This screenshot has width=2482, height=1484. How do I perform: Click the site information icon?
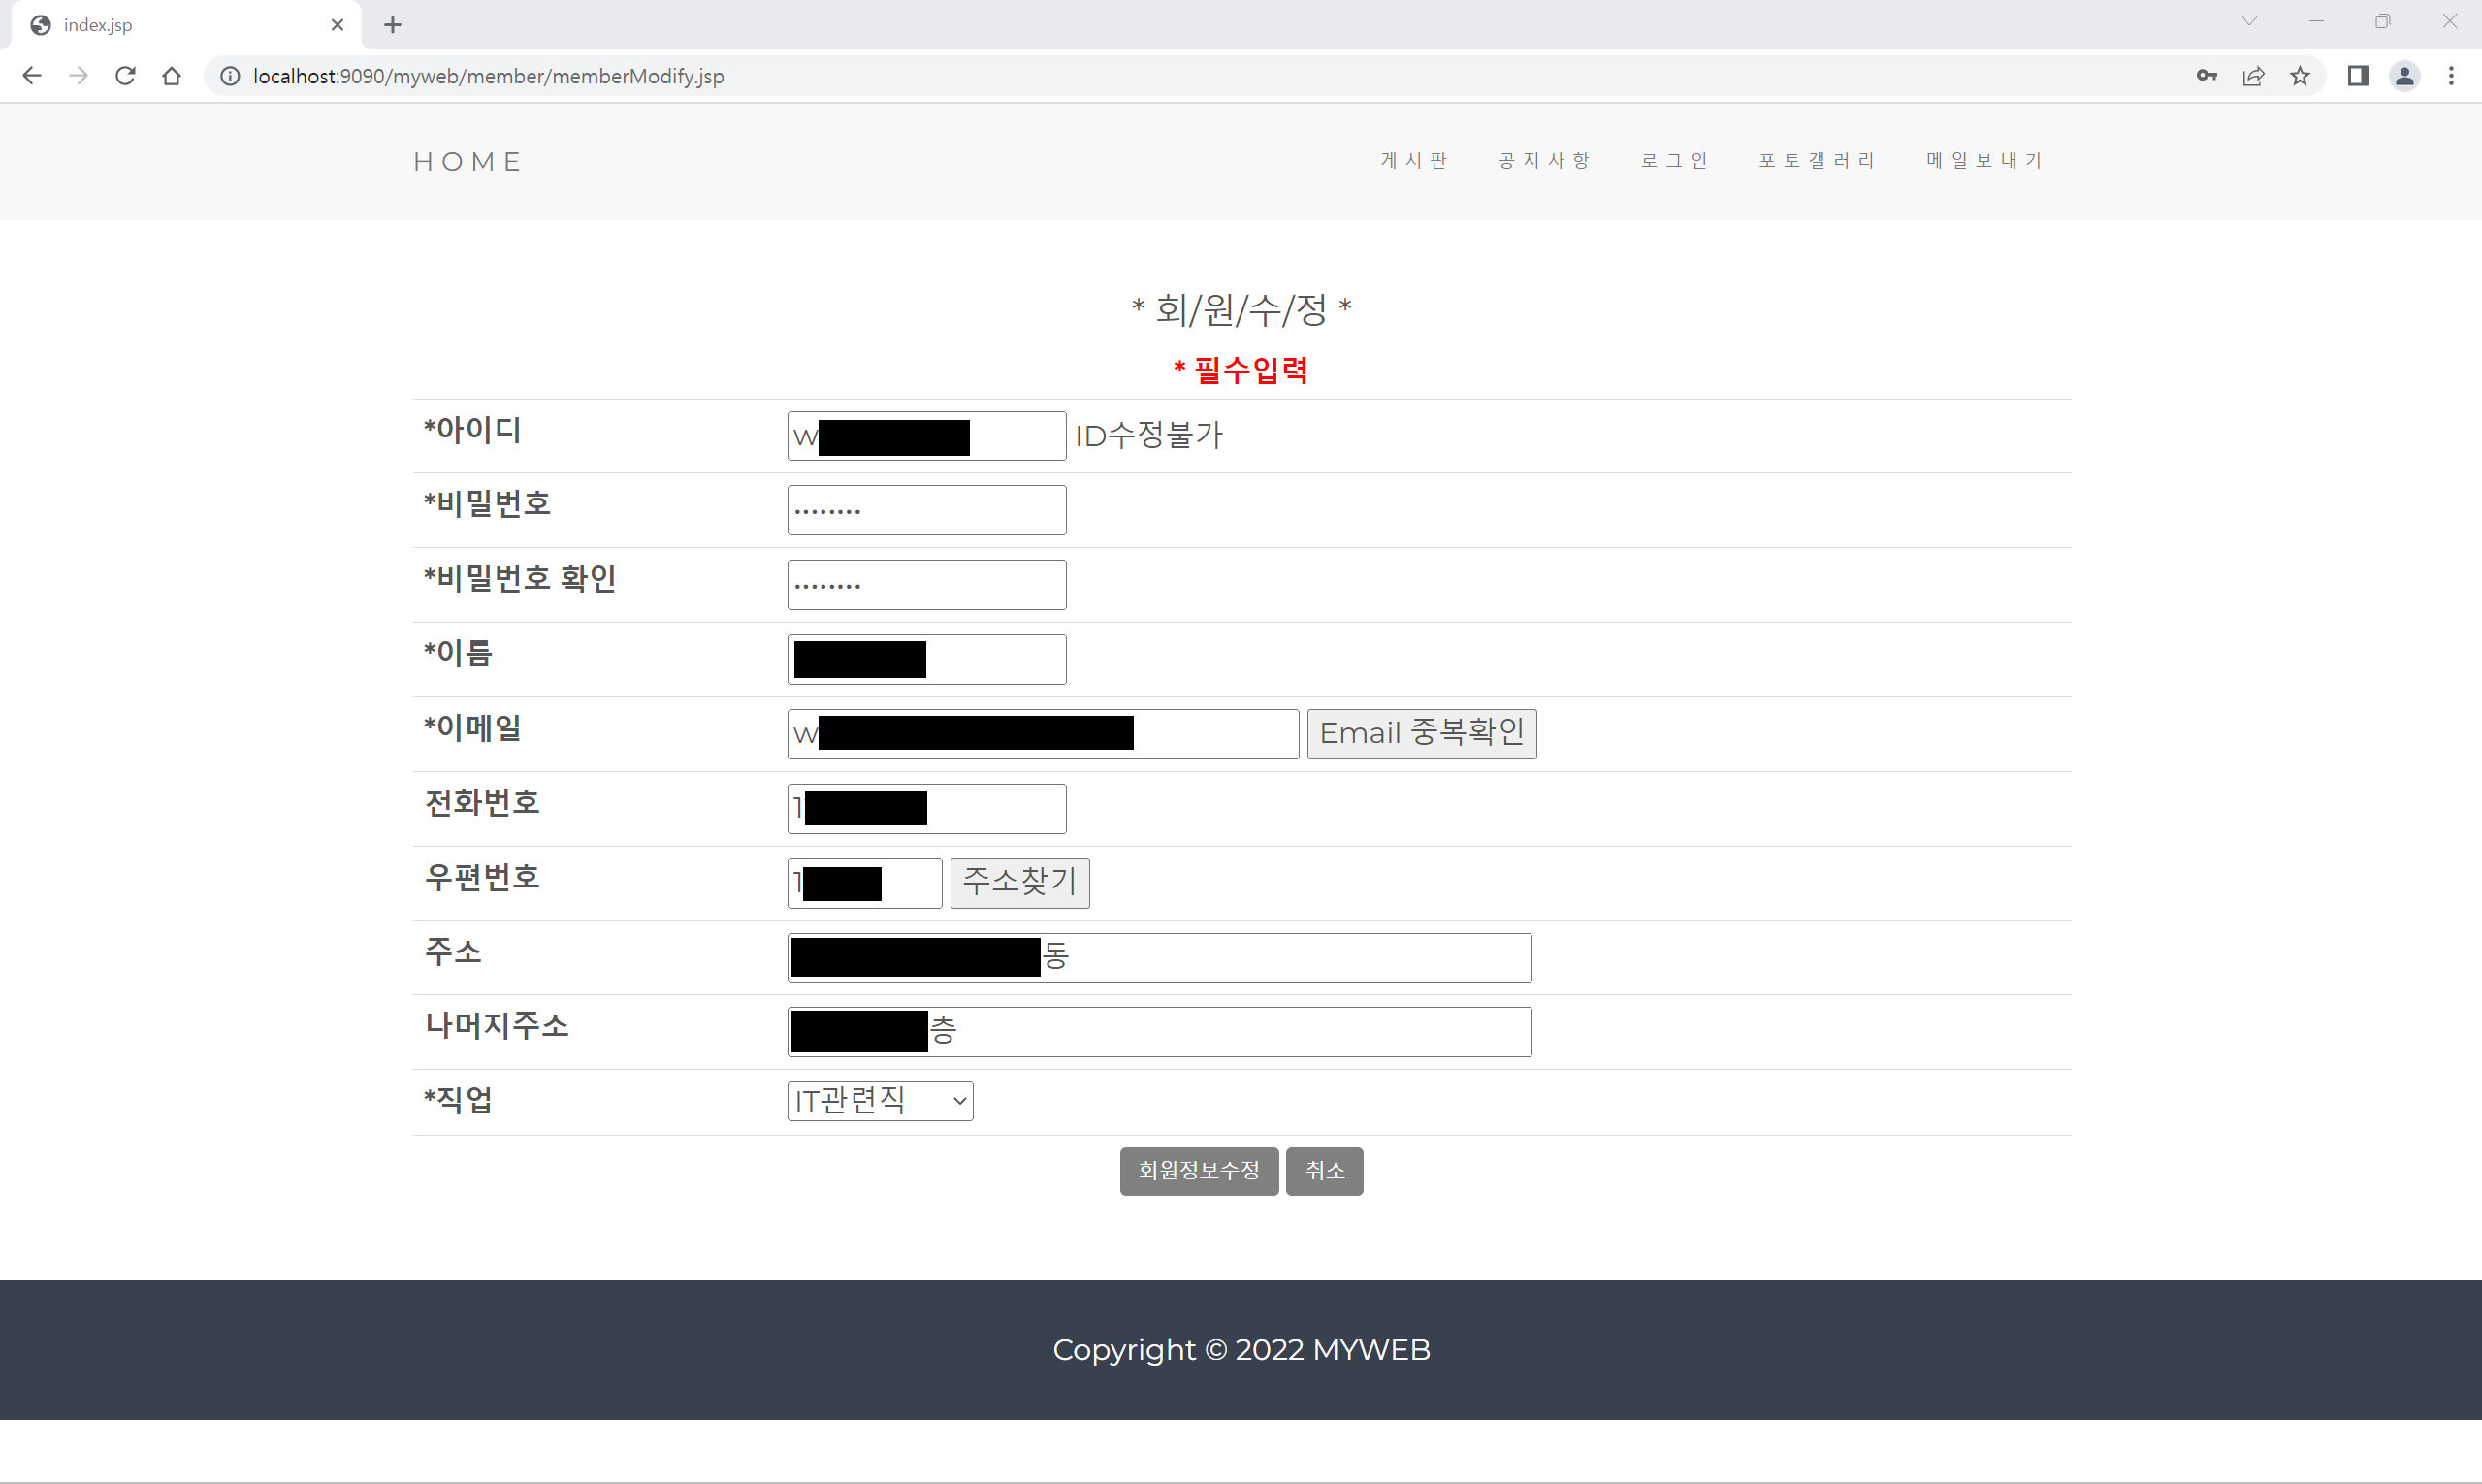click(x=230, y=76)
